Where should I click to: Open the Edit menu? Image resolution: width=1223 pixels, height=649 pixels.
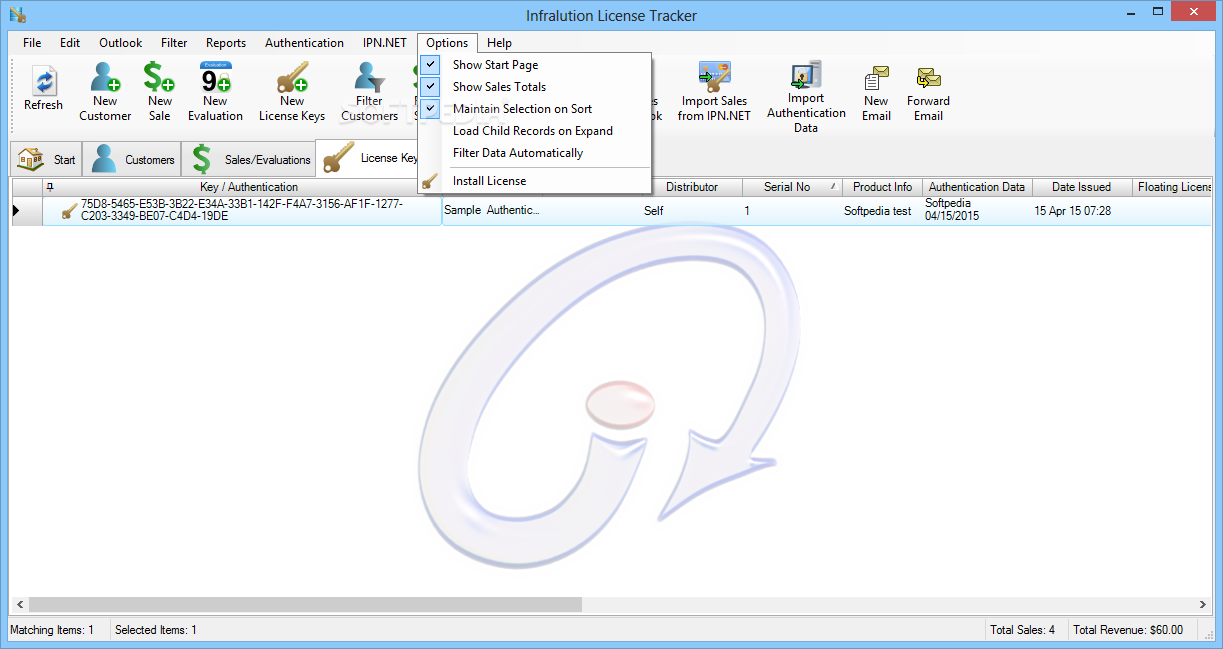pos(70,43)
